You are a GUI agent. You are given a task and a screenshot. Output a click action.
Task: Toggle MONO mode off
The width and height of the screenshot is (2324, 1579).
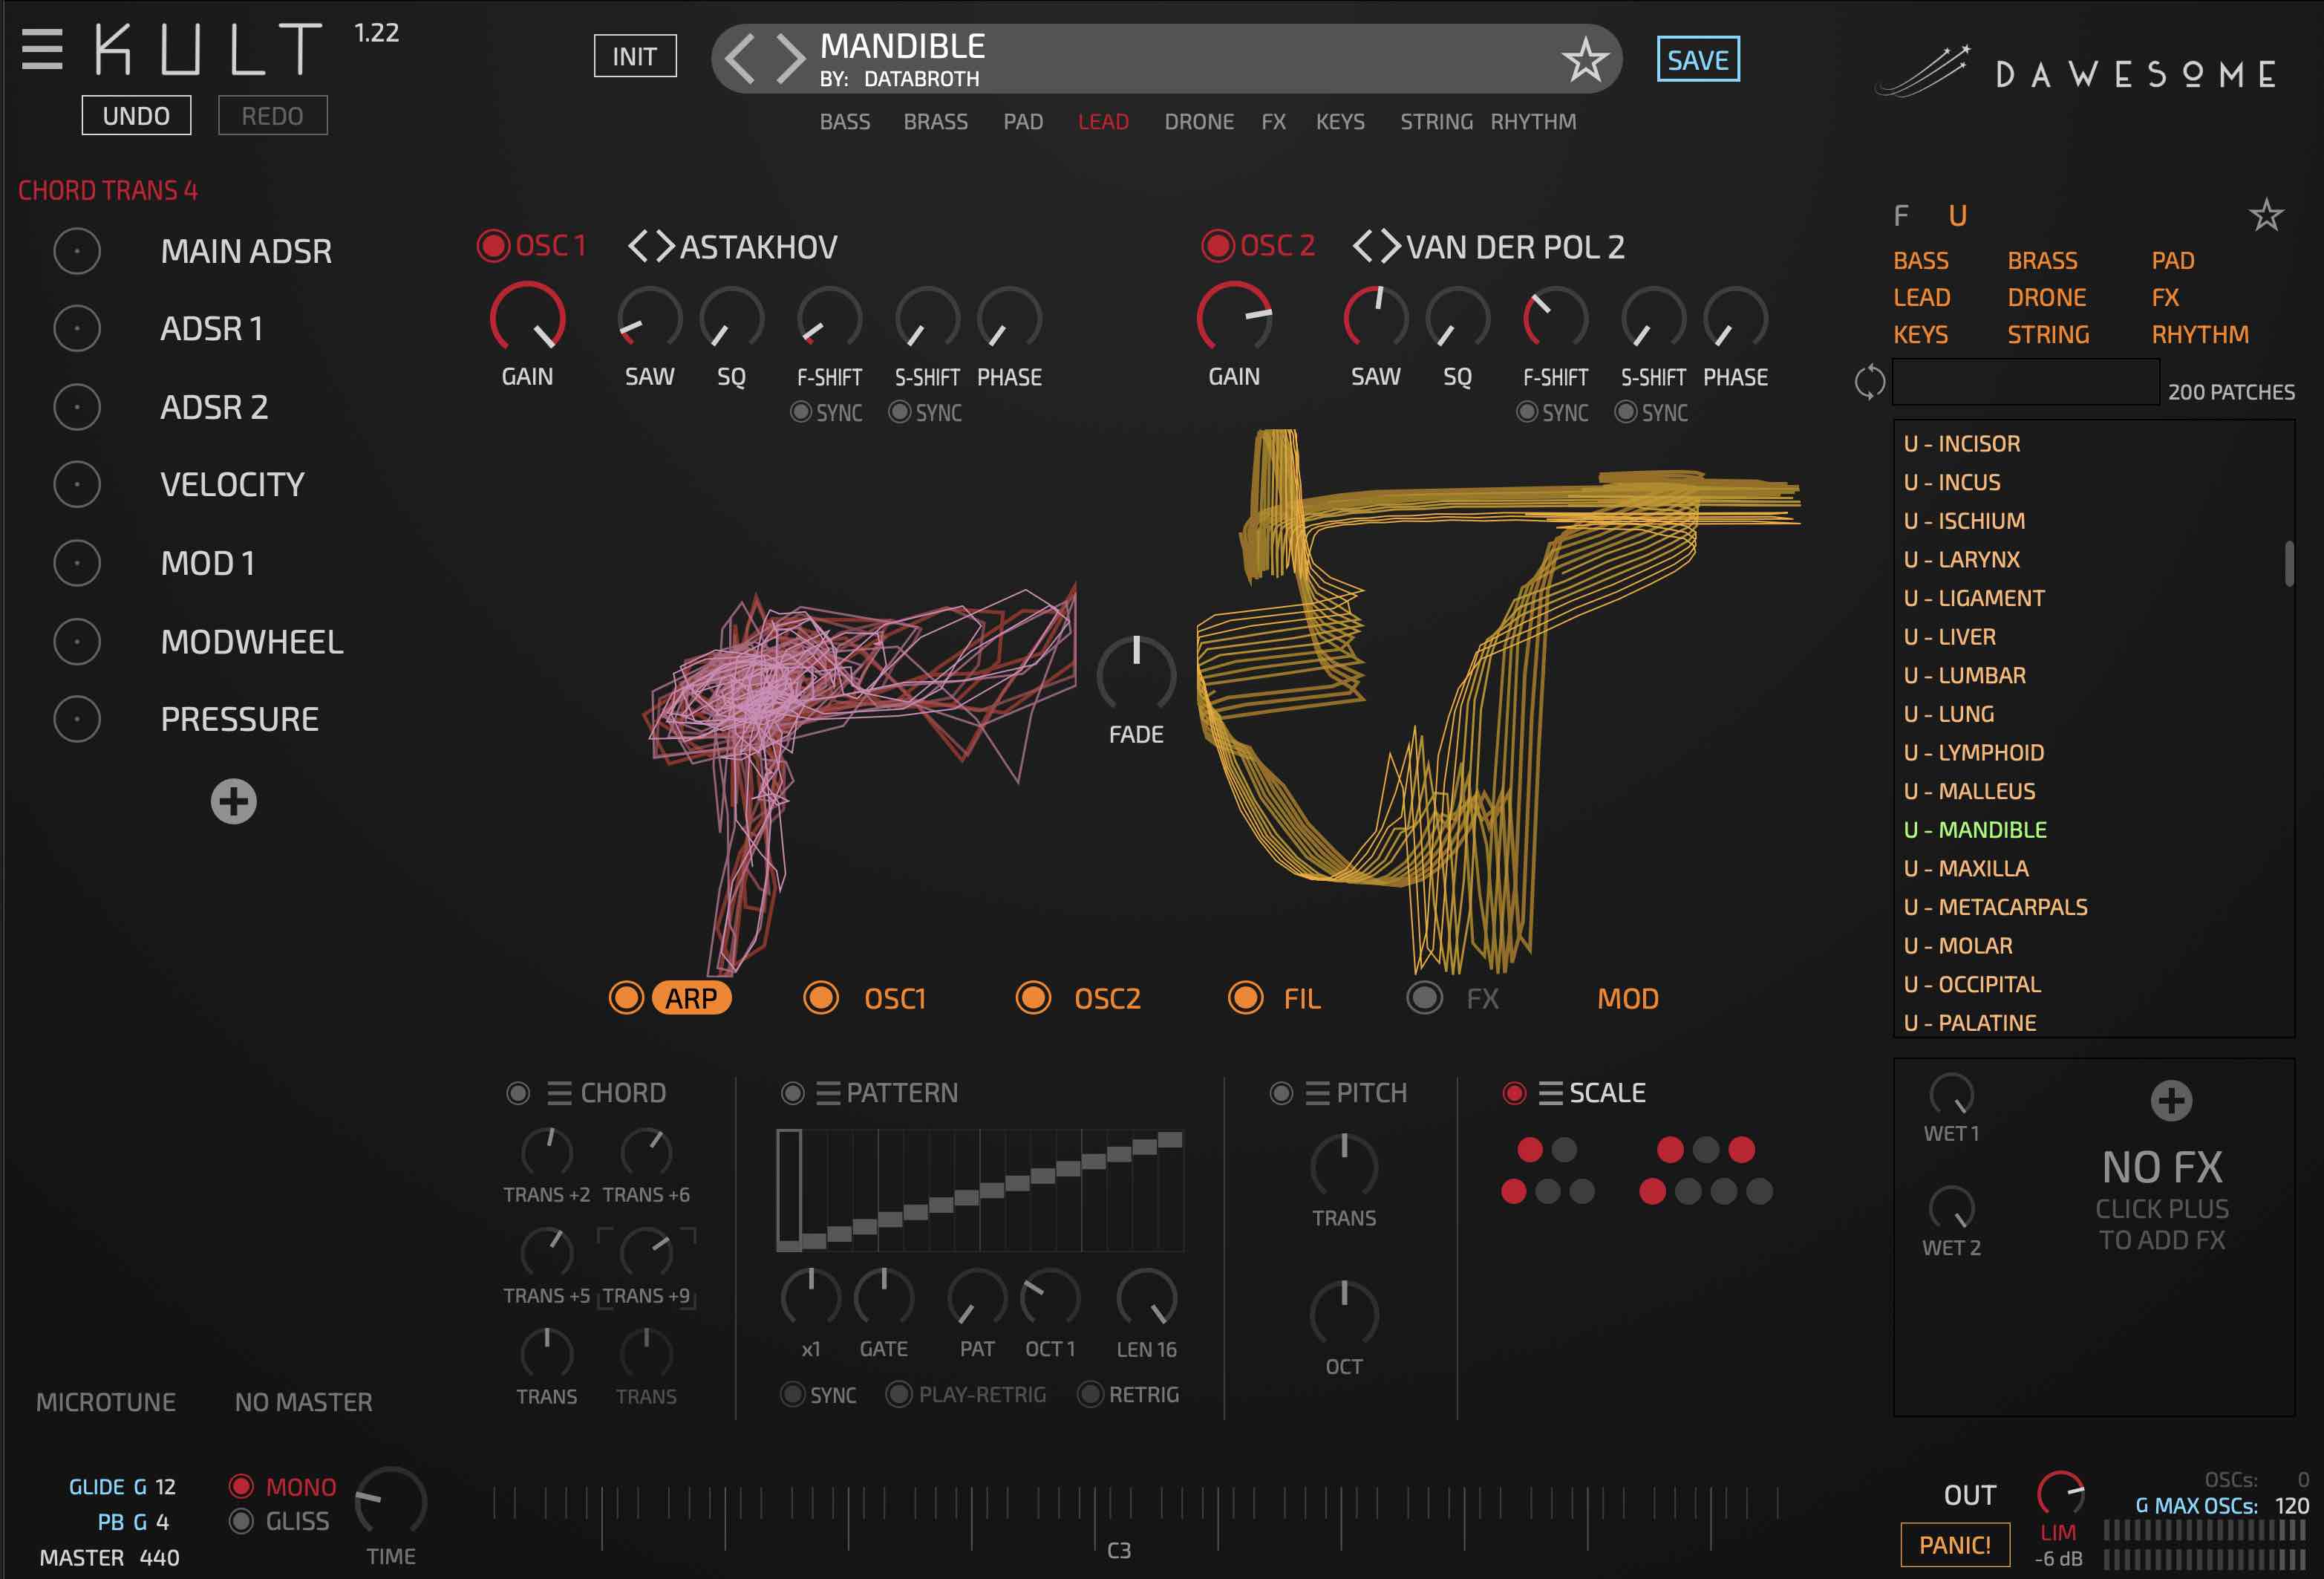(240, 1486)
